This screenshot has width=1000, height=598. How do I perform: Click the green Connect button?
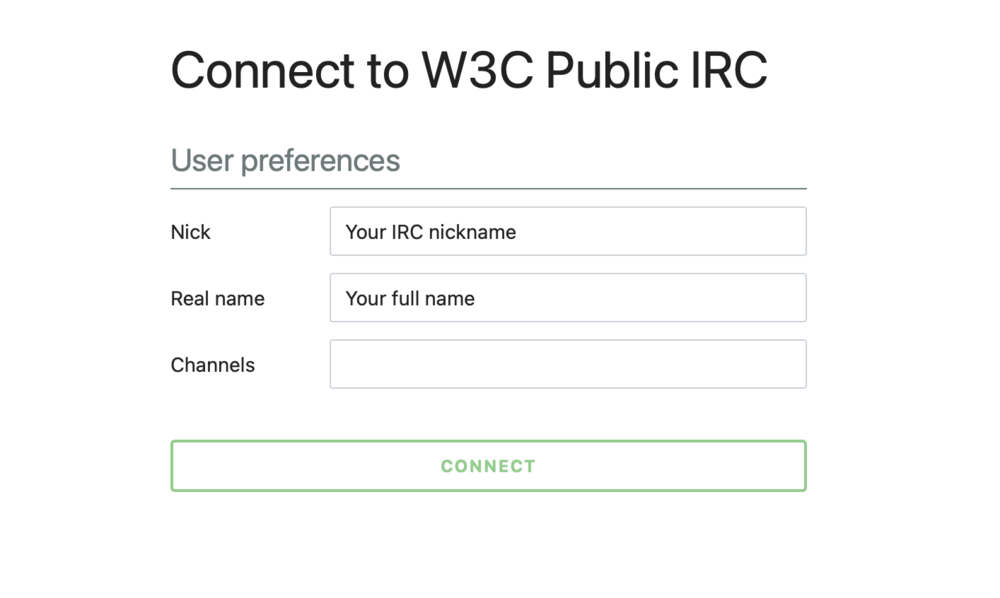(x=488, y=466)
